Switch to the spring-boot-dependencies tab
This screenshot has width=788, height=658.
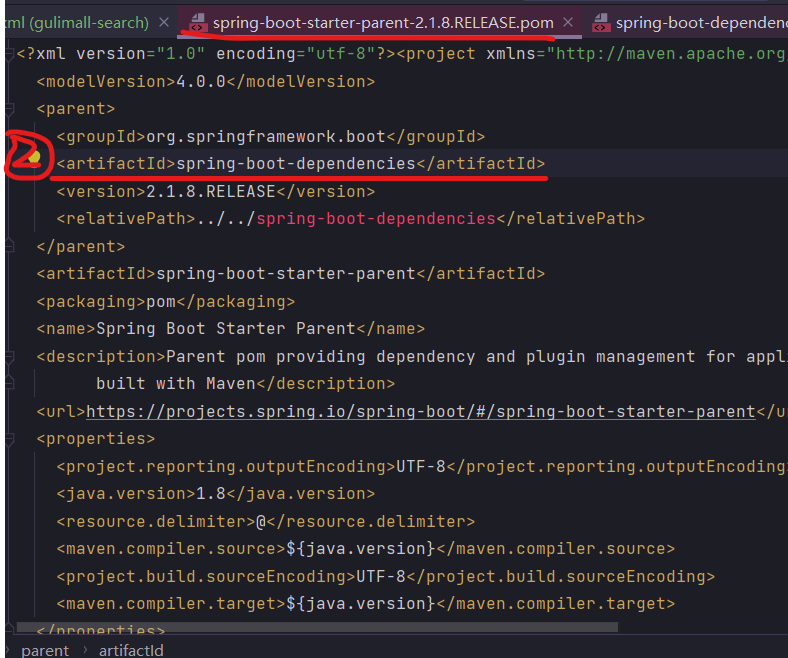(x=701, y=23)
